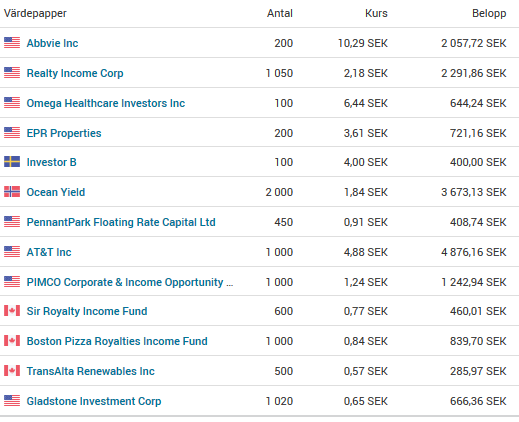This screenshot has width=519, height=422.
Task: Click the 2,18 SEK price for Realty Income
Action: [366, 73]
